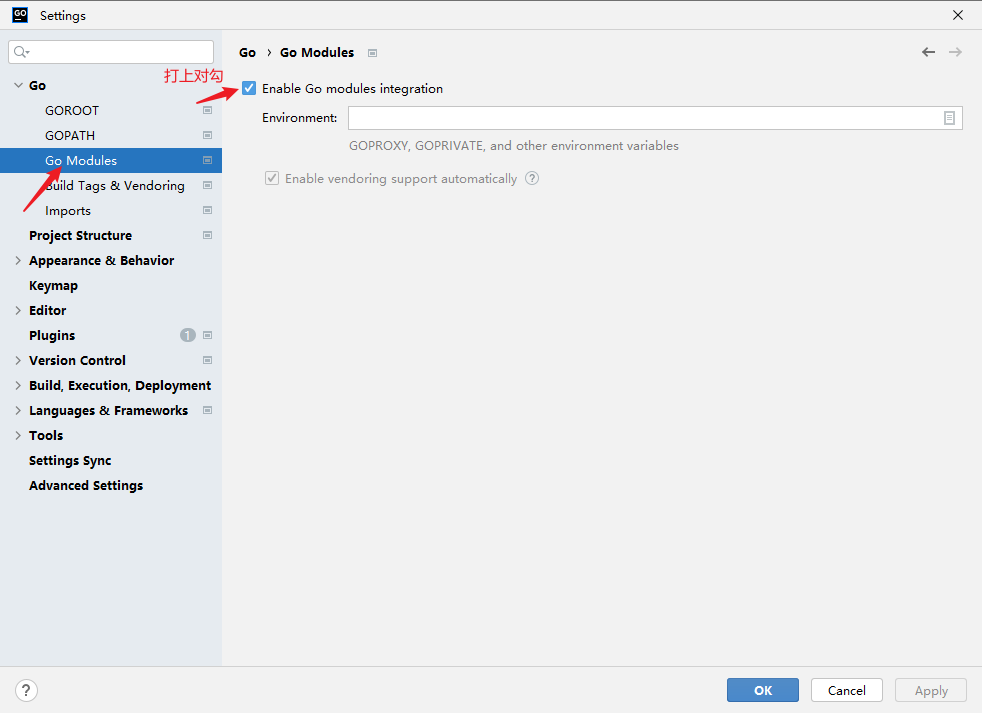The height and width of the screenshot is (713, 982).
Task: Expand Version Control section
Action: [x=18, y=360]
